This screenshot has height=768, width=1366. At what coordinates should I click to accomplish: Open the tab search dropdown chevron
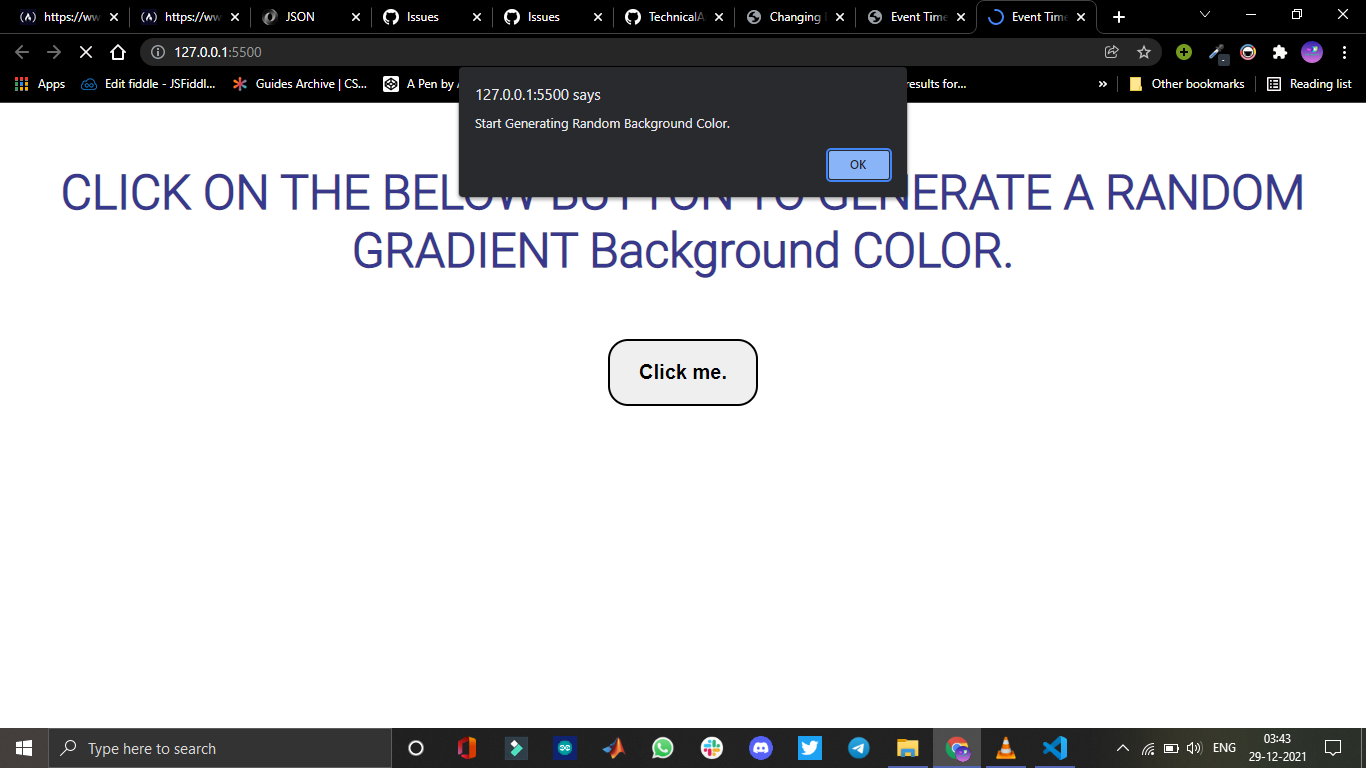[1205, 14]
